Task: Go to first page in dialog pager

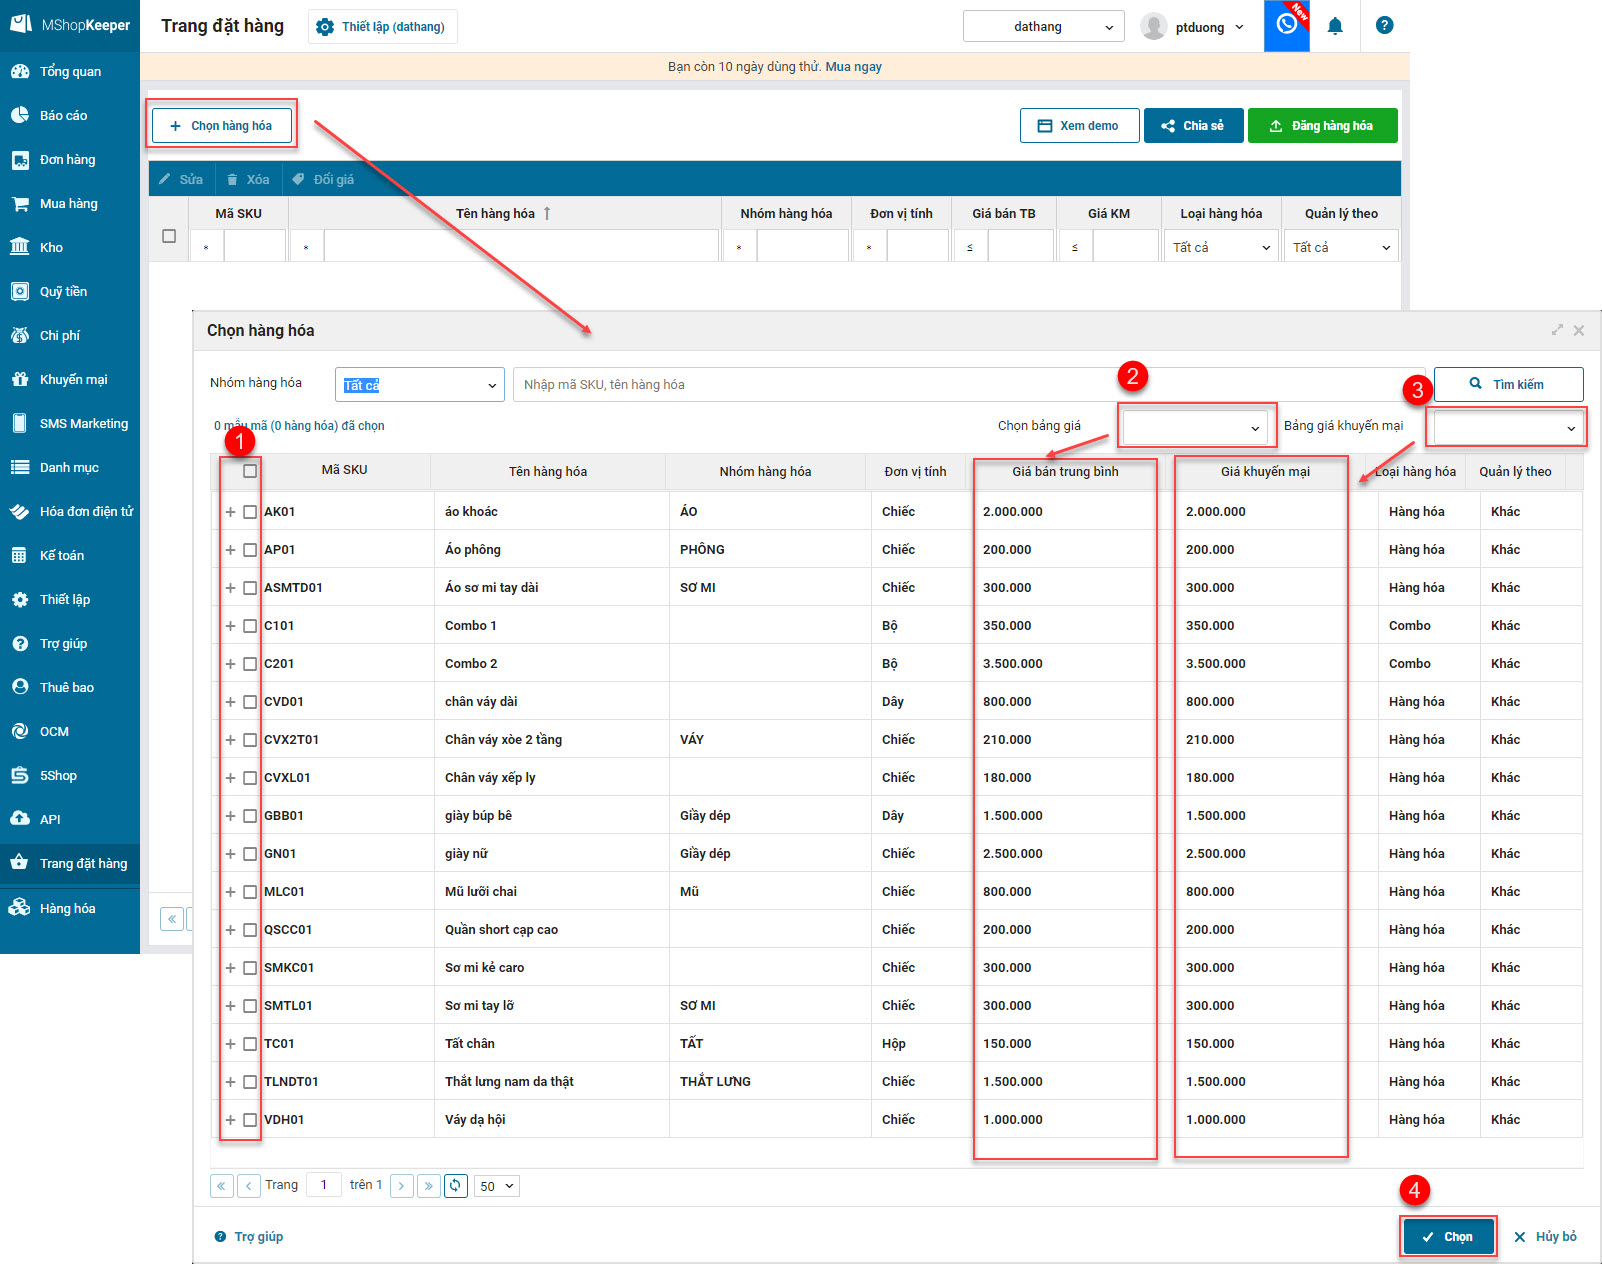Action: 222,1186
